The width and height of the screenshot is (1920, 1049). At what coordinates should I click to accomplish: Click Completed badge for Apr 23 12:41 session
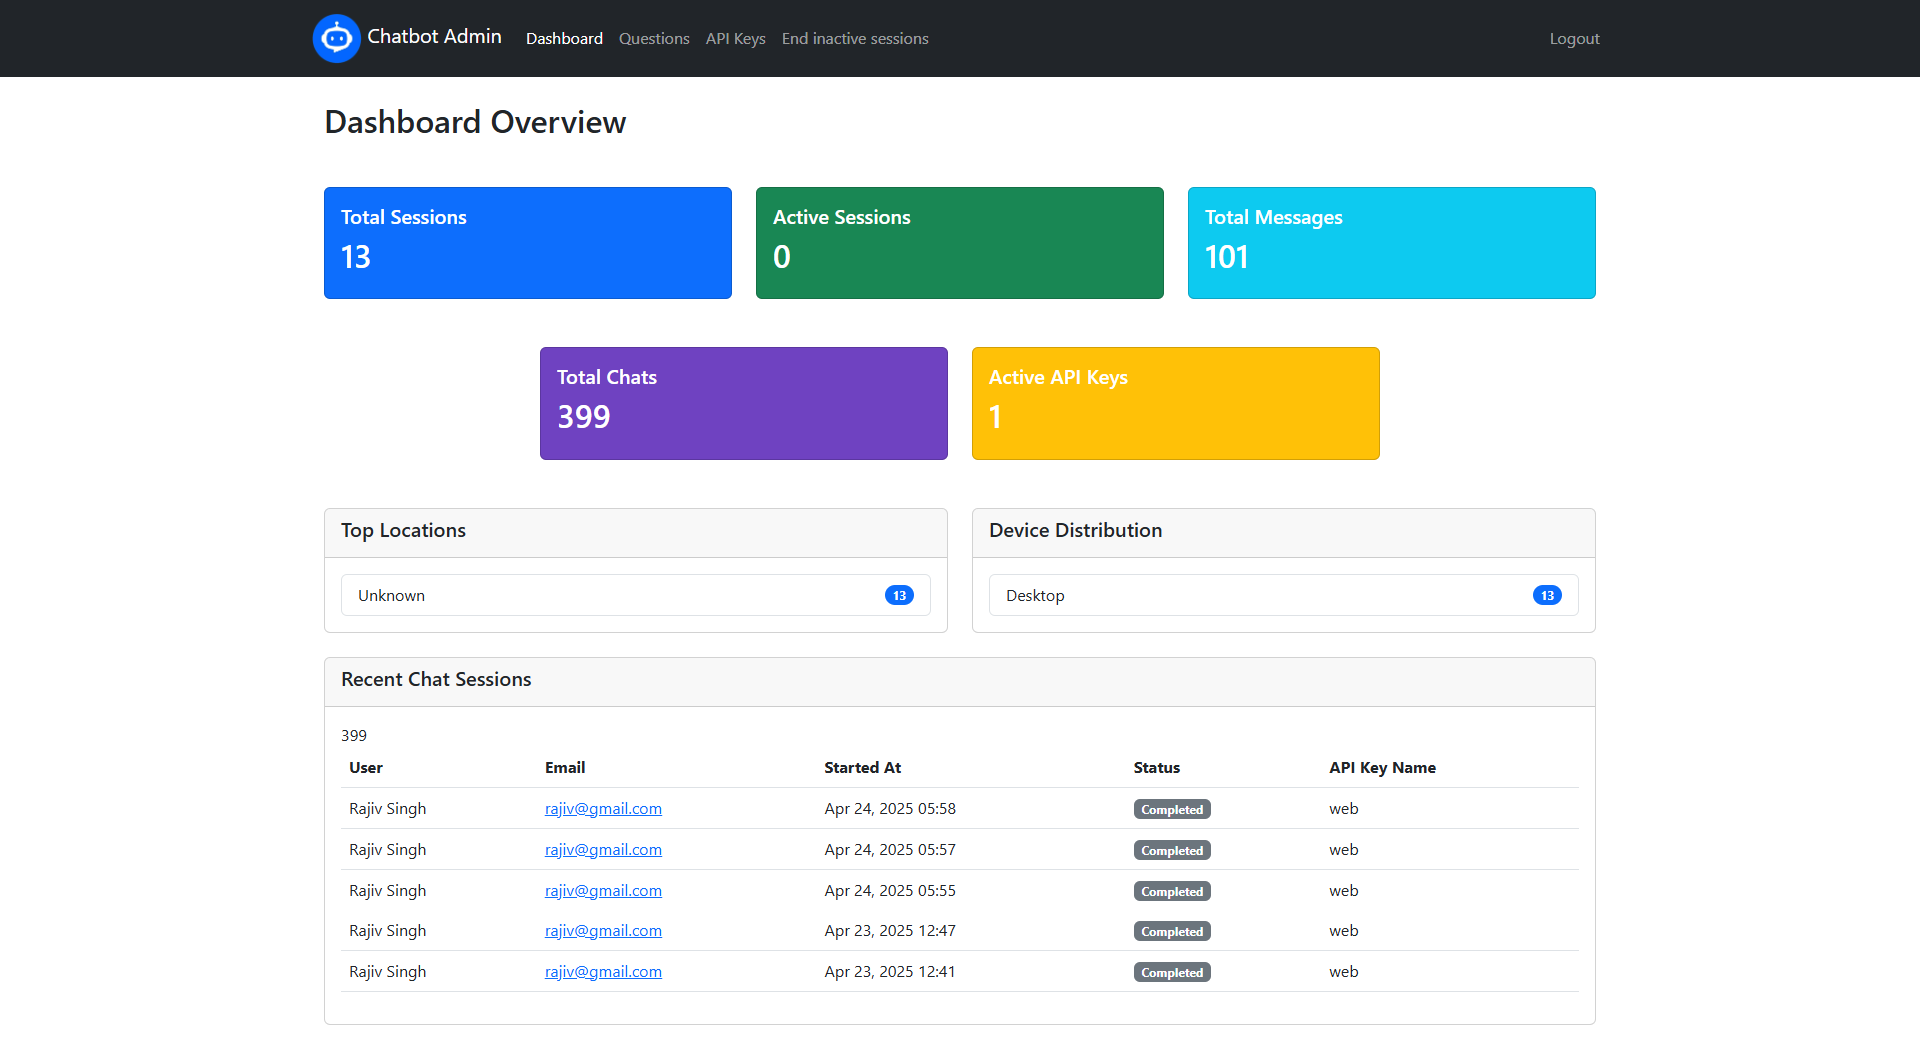tap(1172, 972)
